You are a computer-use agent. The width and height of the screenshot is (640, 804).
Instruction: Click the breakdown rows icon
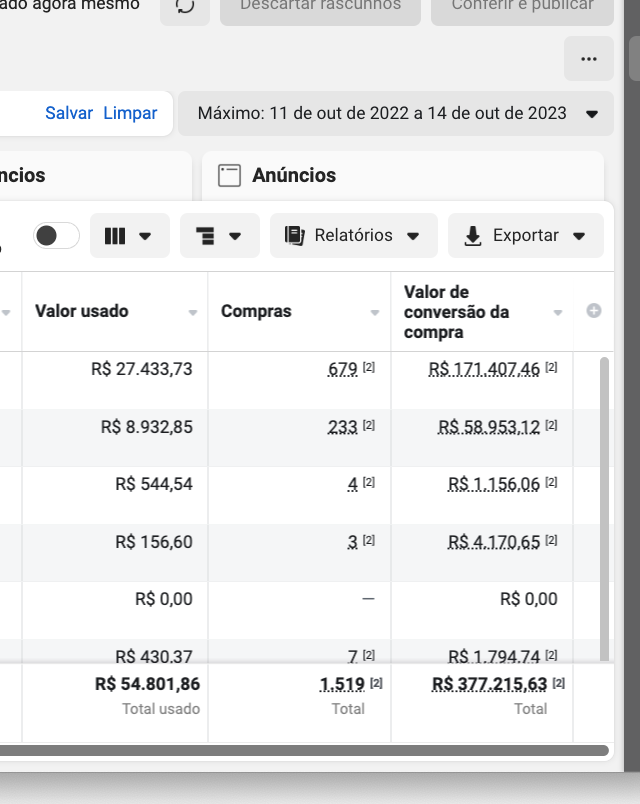pyautogui.click(x=205, y=236)
